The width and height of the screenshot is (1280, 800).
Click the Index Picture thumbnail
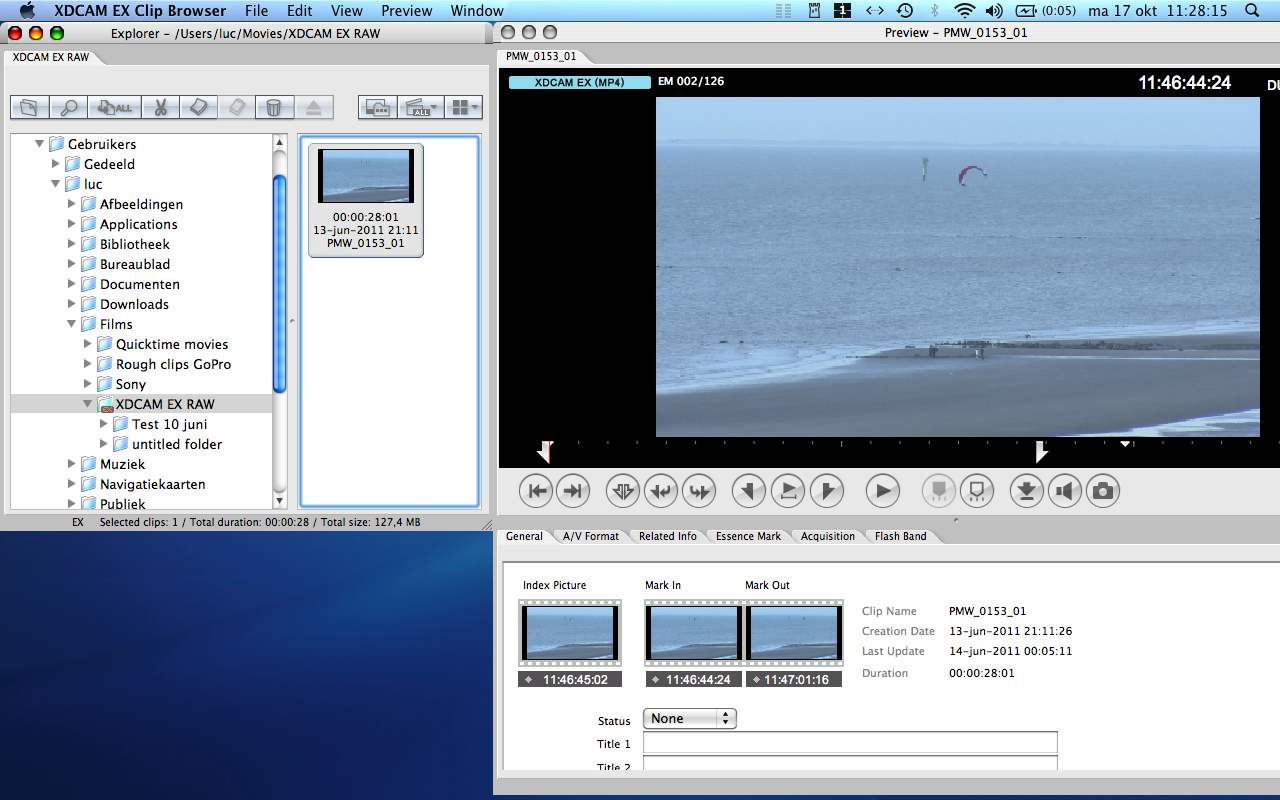point(570,633)
